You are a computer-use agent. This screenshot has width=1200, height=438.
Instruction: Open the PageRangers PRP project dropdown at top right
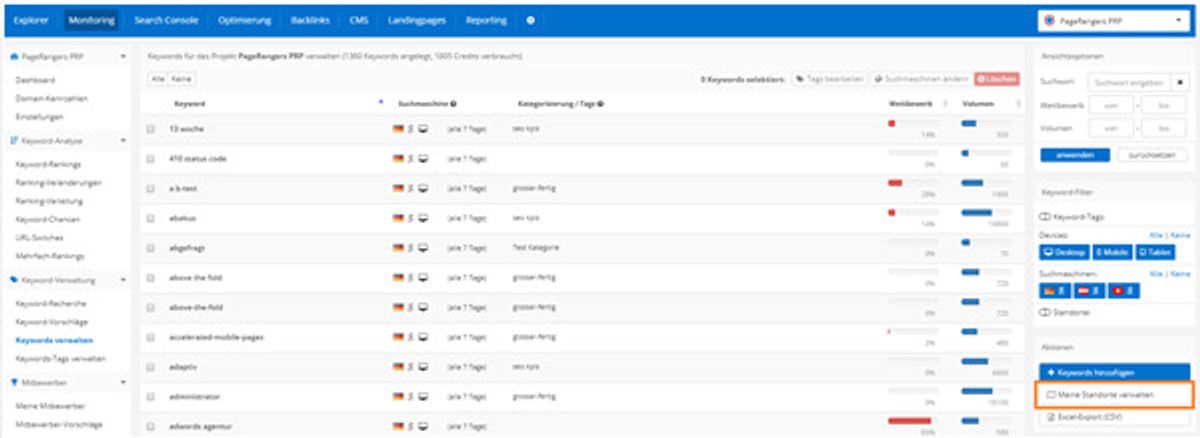[1115, 20]
